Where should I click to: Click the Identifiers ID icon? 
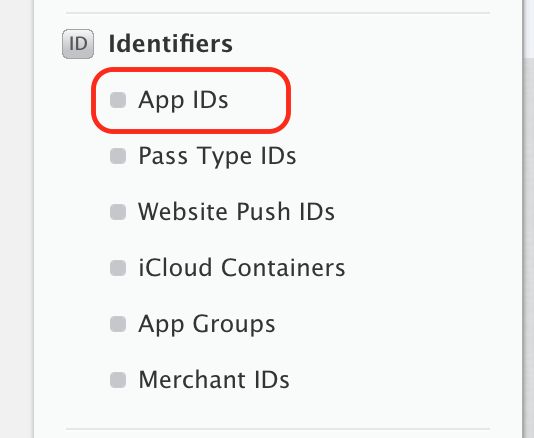[78, 44]
